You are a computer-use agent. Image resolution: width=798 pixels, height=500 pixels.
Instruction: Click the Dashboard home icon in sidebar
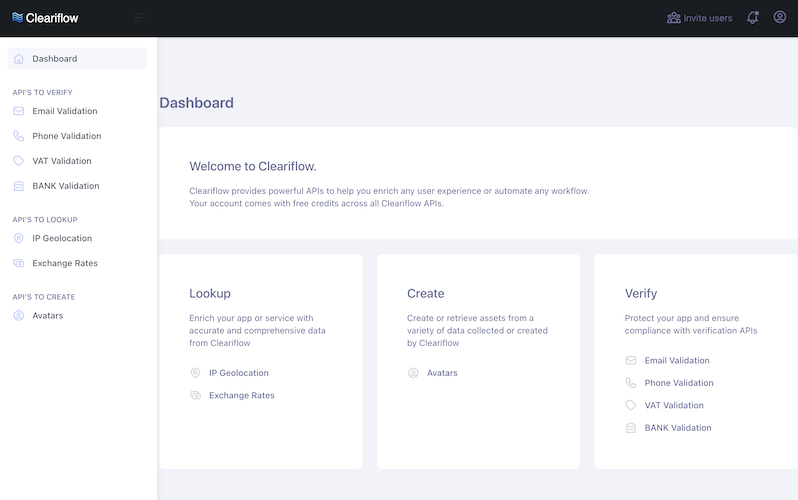(19, 59)
